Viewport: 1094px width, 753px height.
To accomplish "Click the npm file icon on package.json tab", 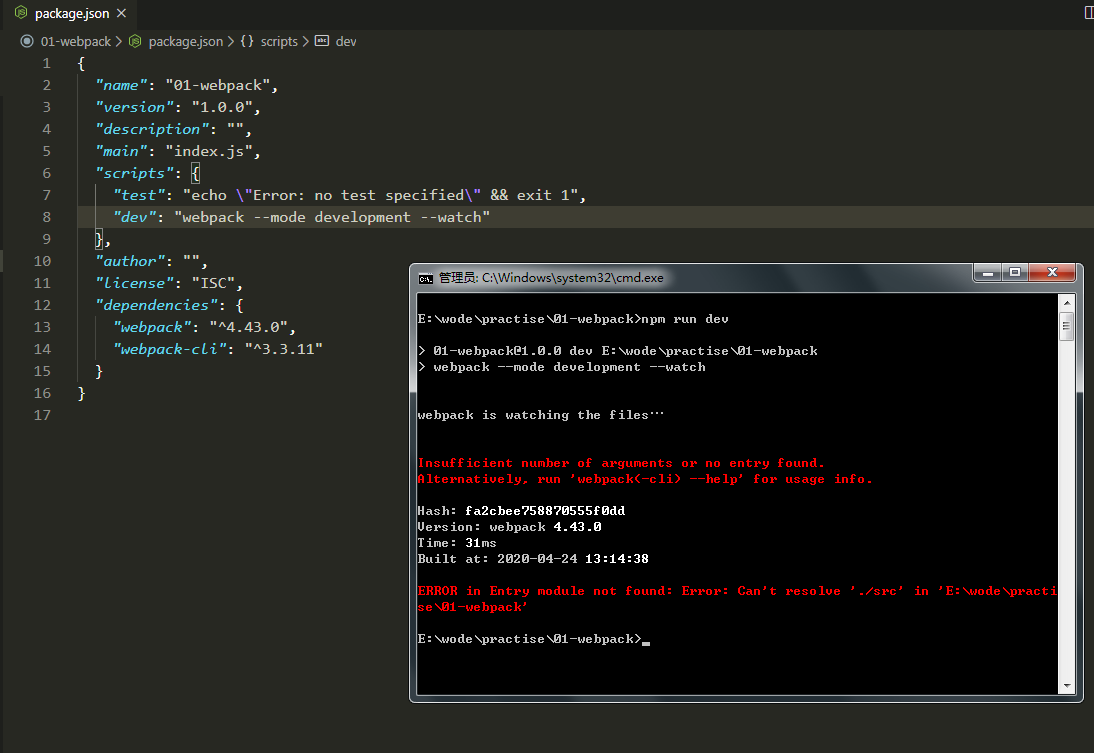I will coord(21,13).
